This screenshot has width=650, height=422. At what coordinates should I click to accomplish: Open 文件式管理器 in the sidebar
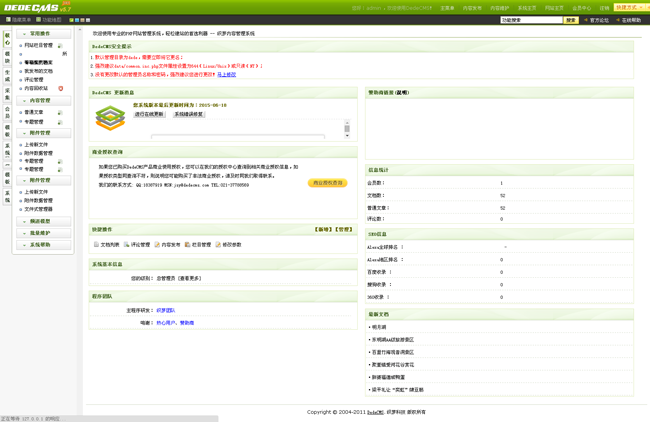click(x=39, y=209)
